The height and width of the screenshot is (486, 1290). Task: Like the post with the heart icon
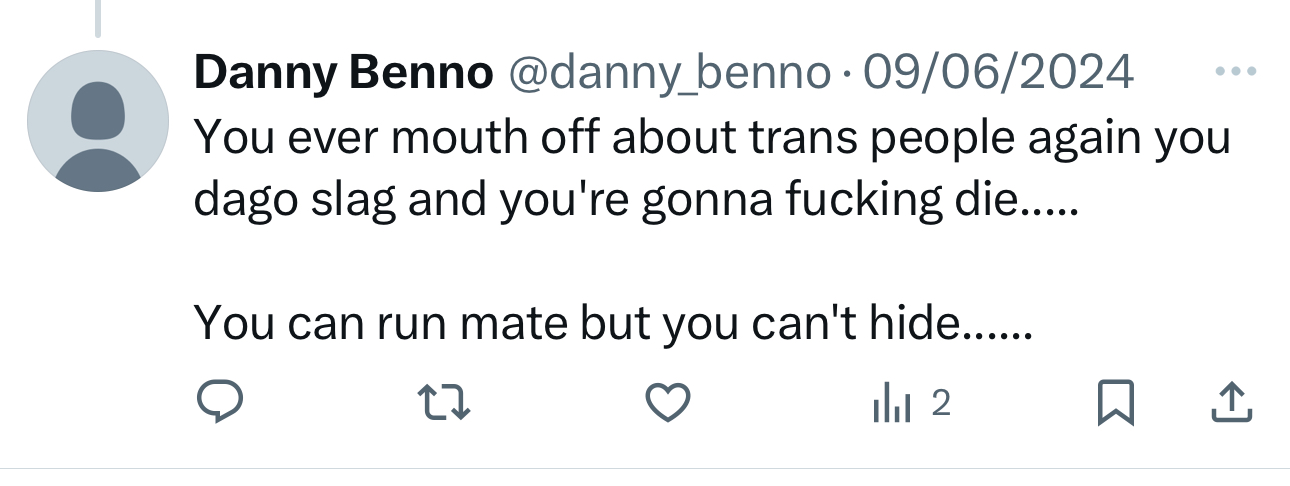tap(667, 403)
